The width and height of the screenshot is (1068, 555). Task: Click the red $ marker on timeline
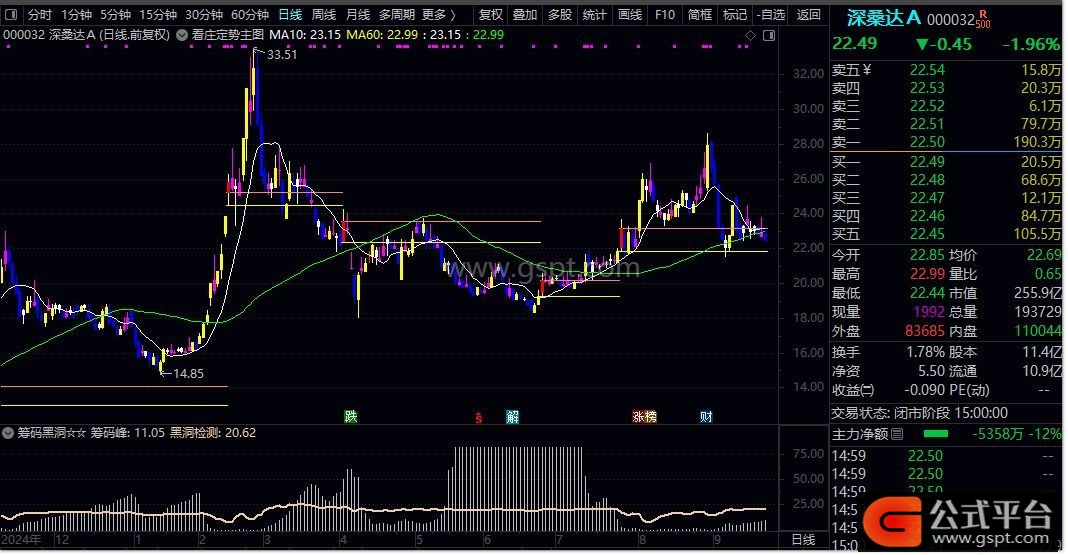coord(479,416)
